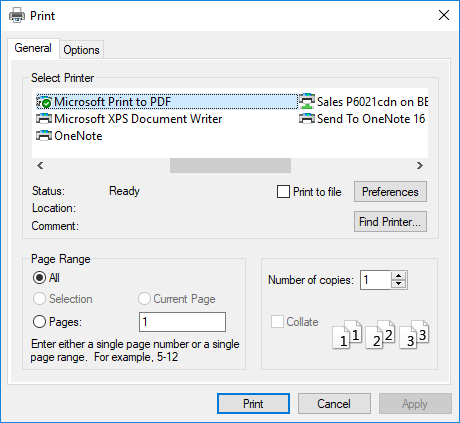Select the All page range radio button

[x=39, y=278]
